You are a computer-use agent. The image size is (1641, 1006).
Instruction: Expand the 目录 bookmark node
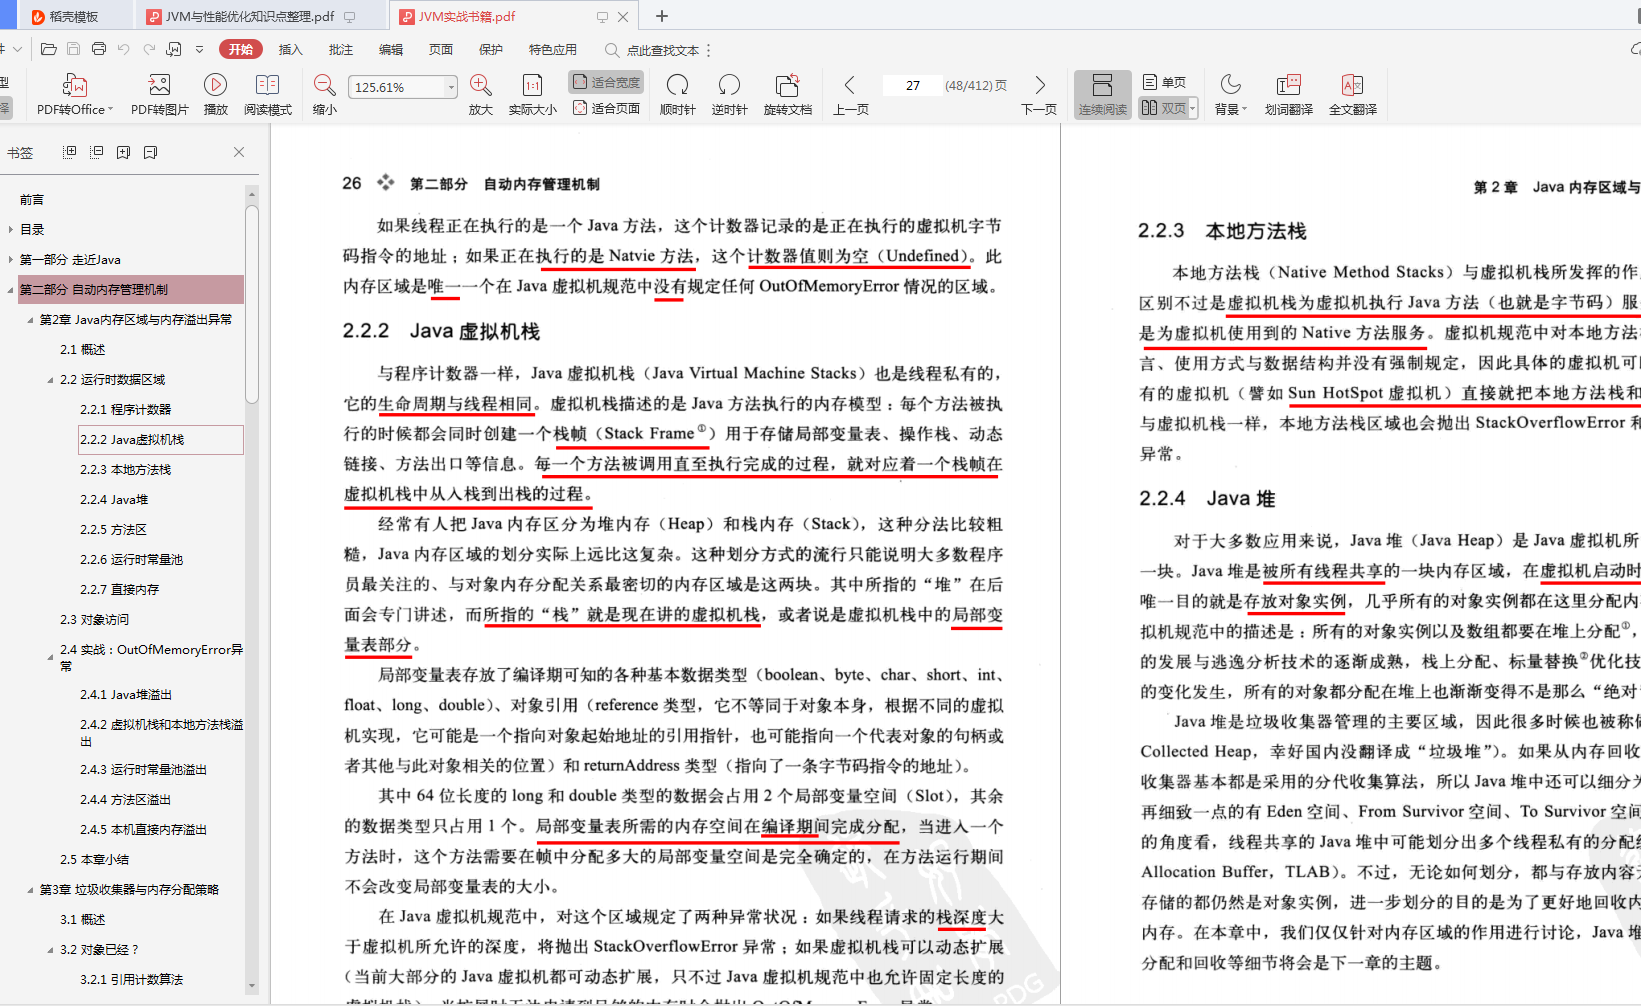[x=11, y=229]
